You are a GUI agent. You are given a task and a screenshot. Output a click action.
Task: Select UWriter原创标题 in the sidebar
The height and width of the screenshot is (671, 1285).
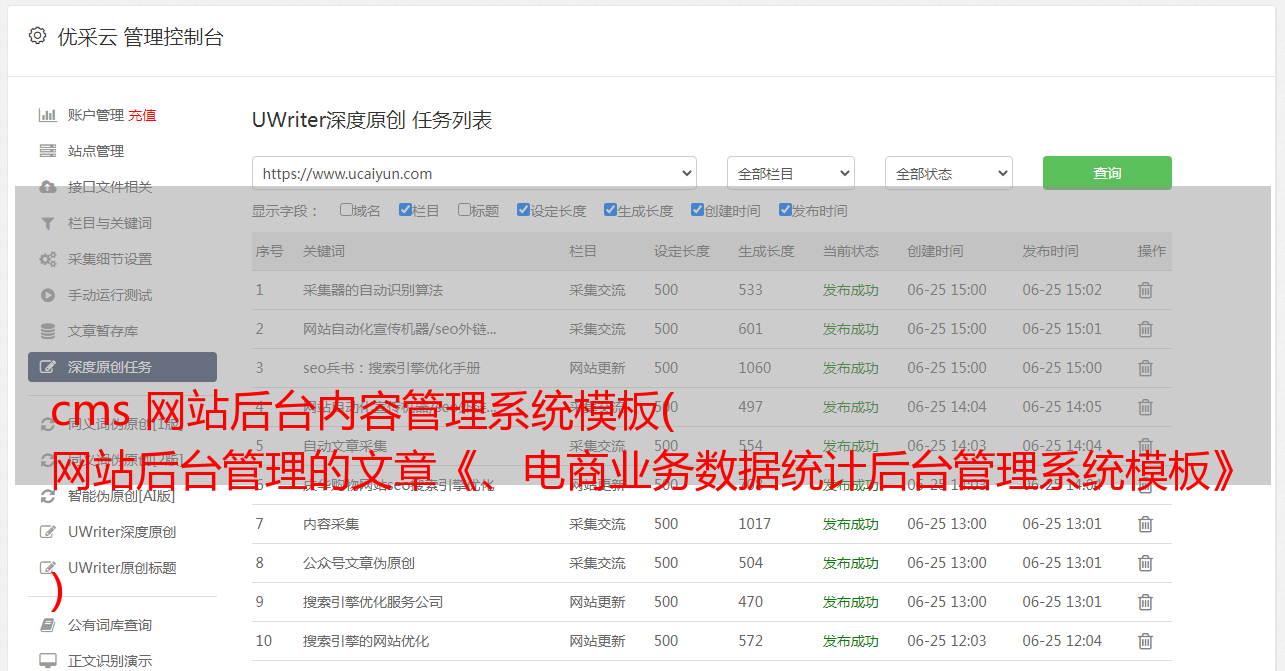[122, 568]
